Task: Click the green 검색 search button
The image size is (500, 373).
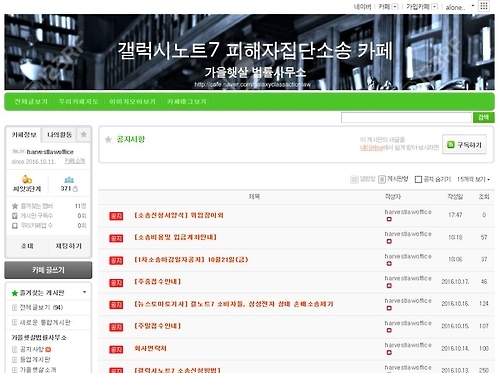Action: 483,117
